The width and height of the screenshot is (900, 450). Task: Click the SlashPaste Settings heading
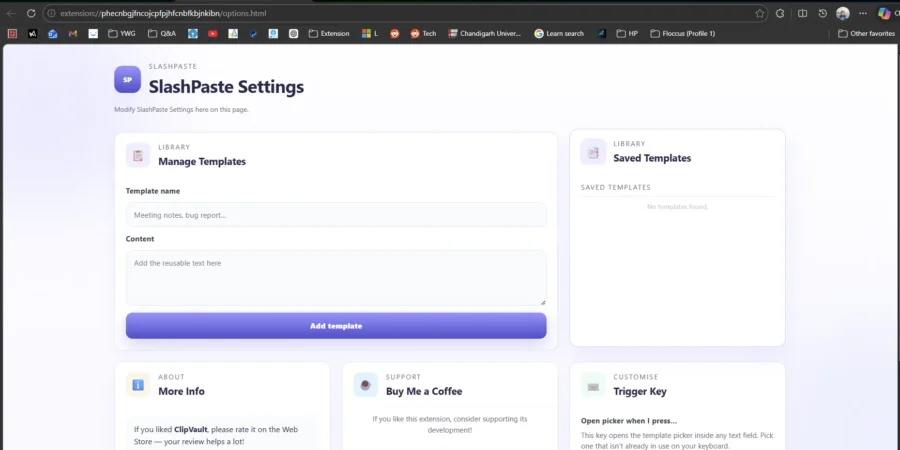pos(226,87)
